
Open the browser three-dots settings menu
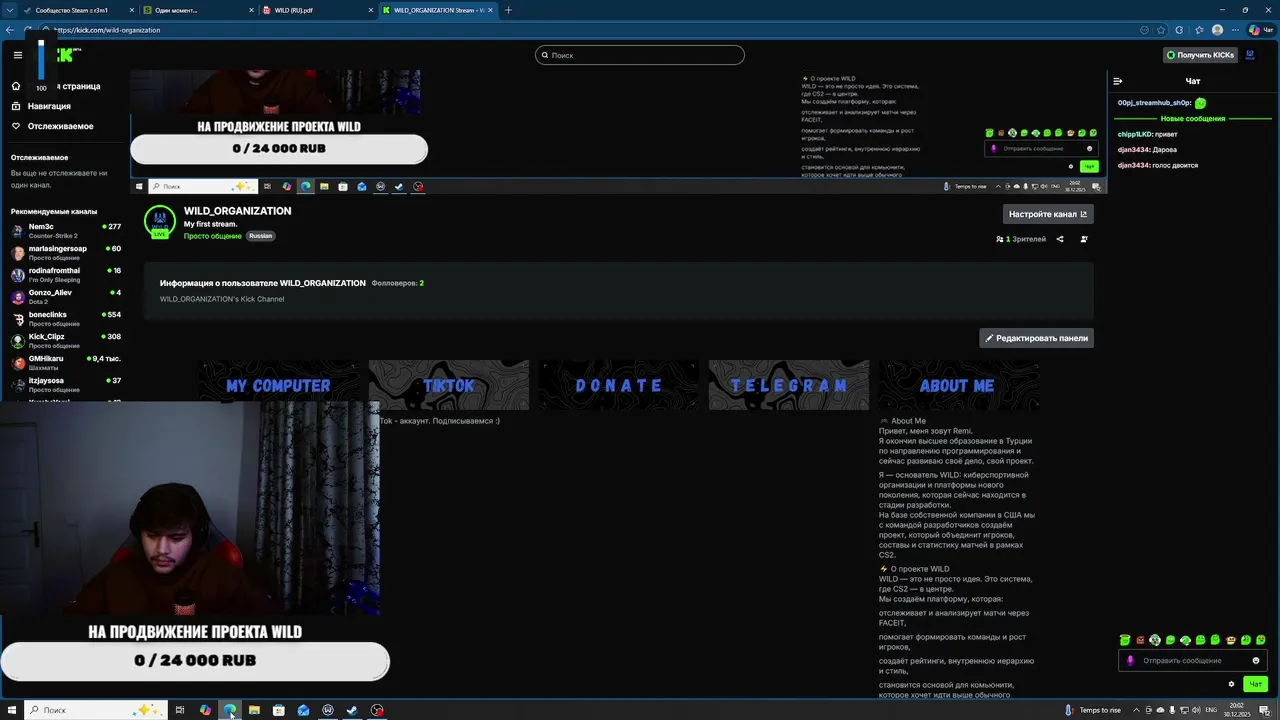1235,30
